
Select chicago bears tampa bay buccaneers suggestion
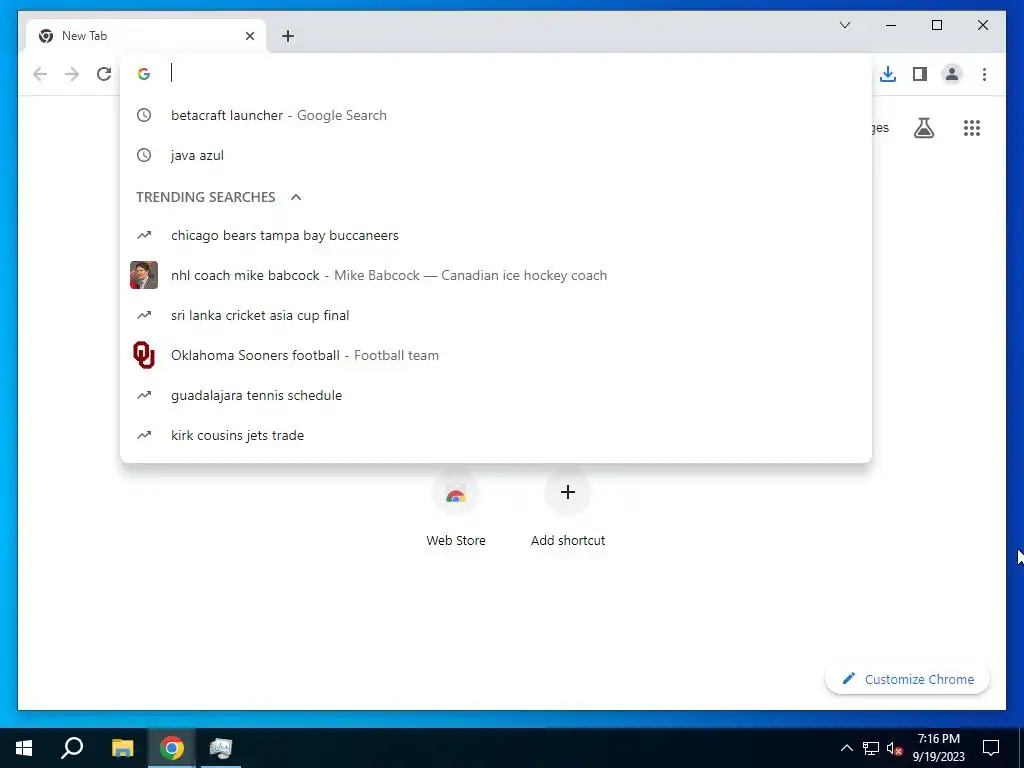pyautogui.click(x=496, y=235)
